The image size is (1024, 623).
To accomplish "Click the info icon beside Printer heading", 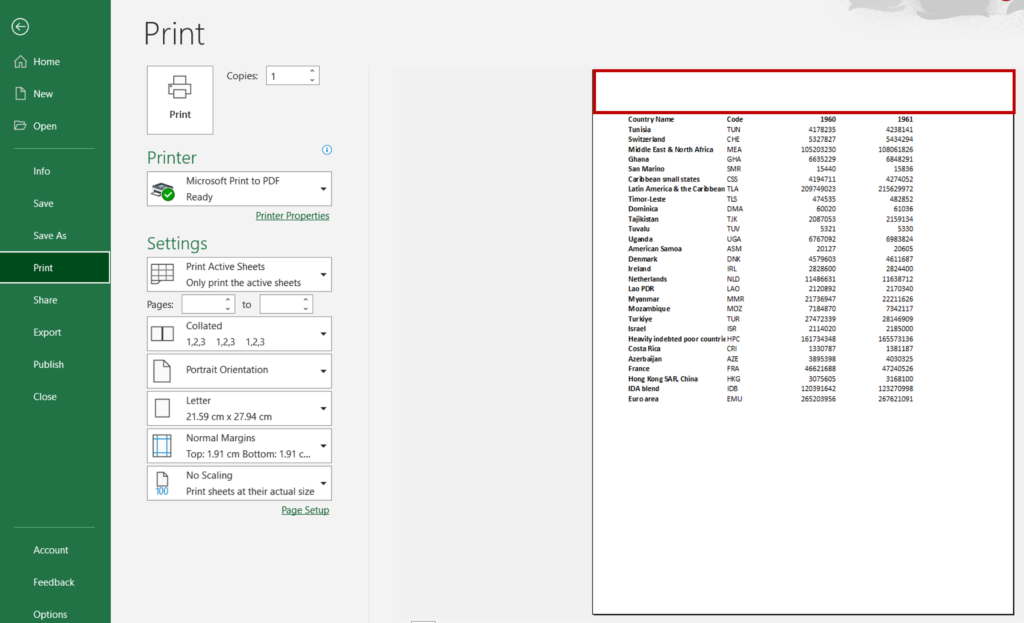I will point(326,150).
